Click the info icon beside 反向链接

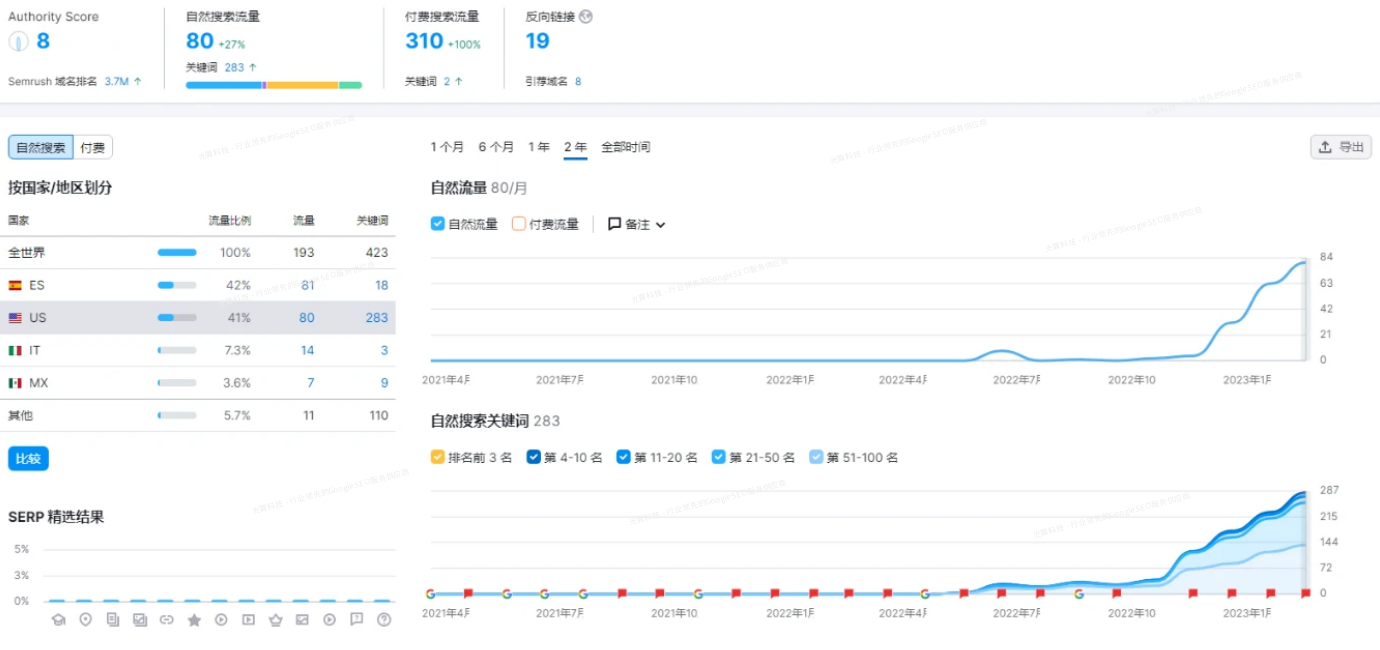tap(587, 16)
